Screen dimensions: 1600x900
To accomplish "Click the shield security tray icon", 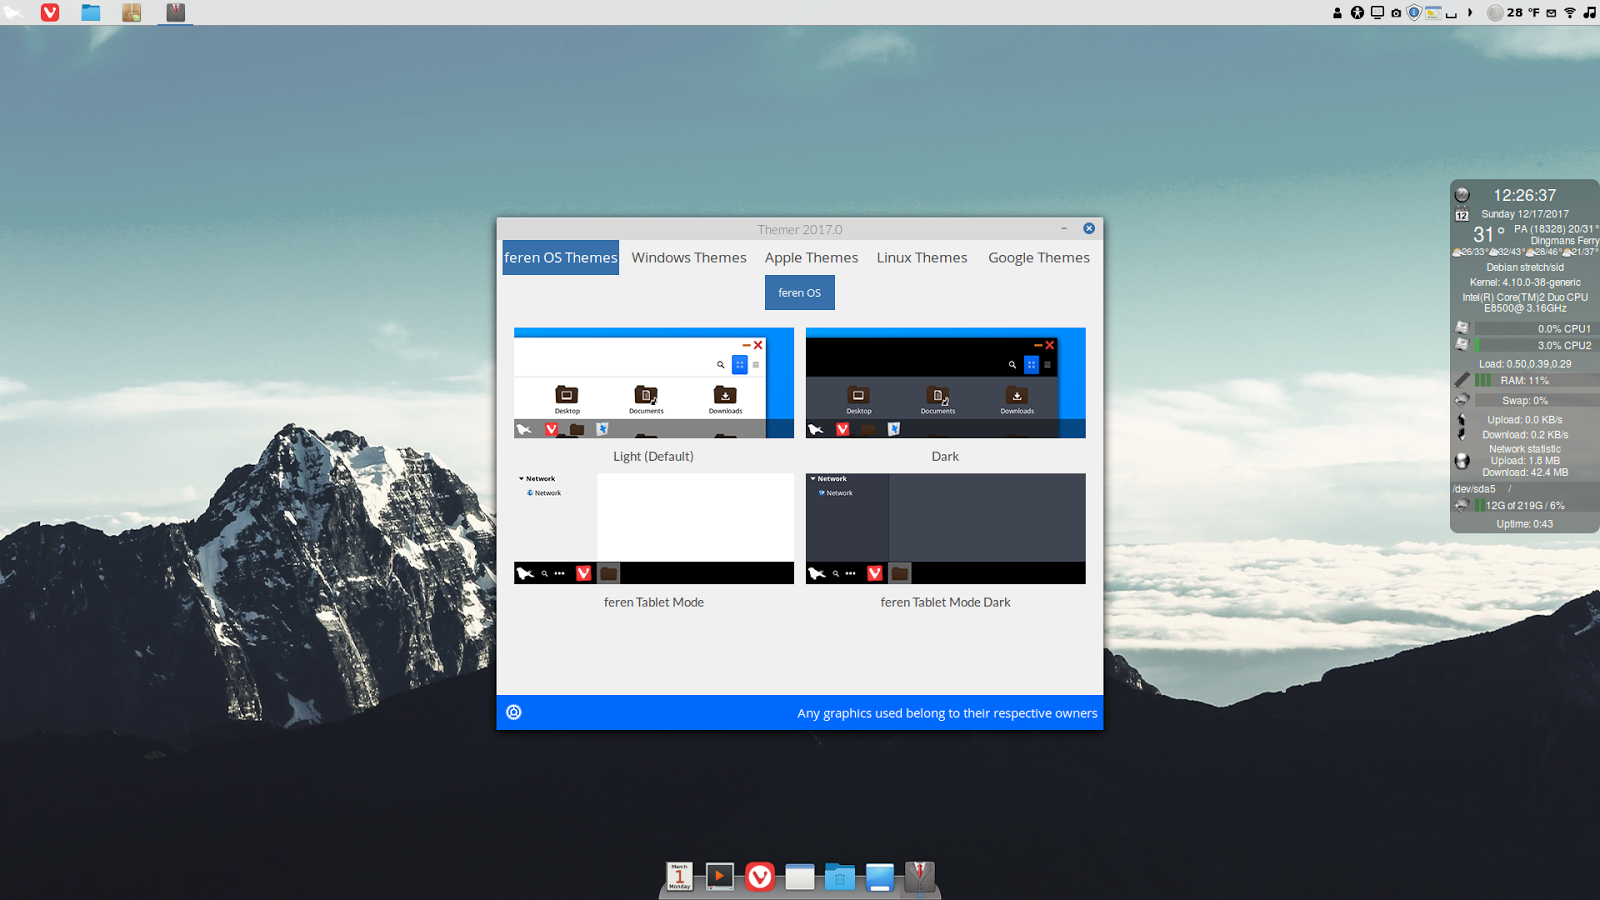I will [1413, 13].
